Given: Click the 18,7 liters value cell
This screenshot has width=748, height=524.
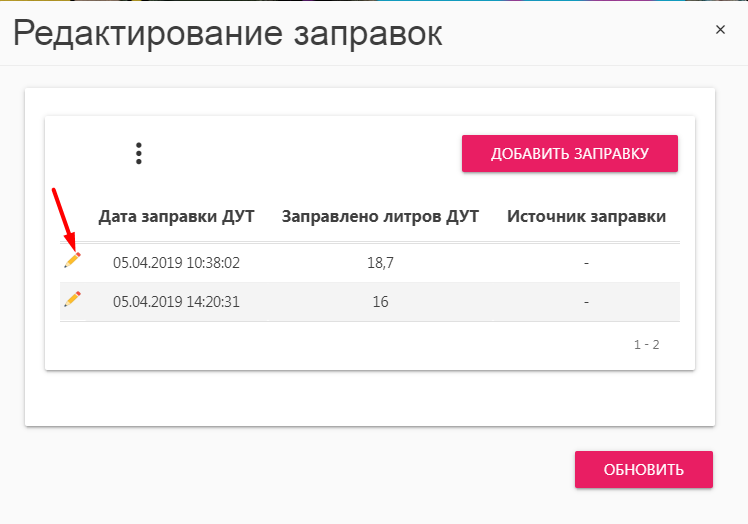Looking at the screenshot, I should (380, 262).
